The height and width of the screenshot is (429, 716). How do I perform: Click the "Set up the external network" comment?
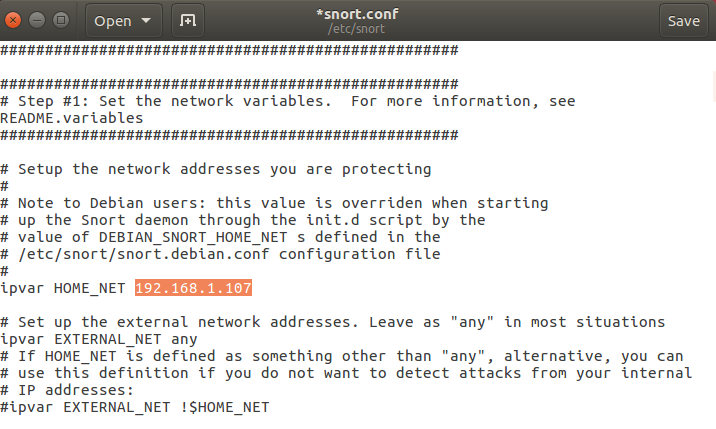tap(150, 322)
